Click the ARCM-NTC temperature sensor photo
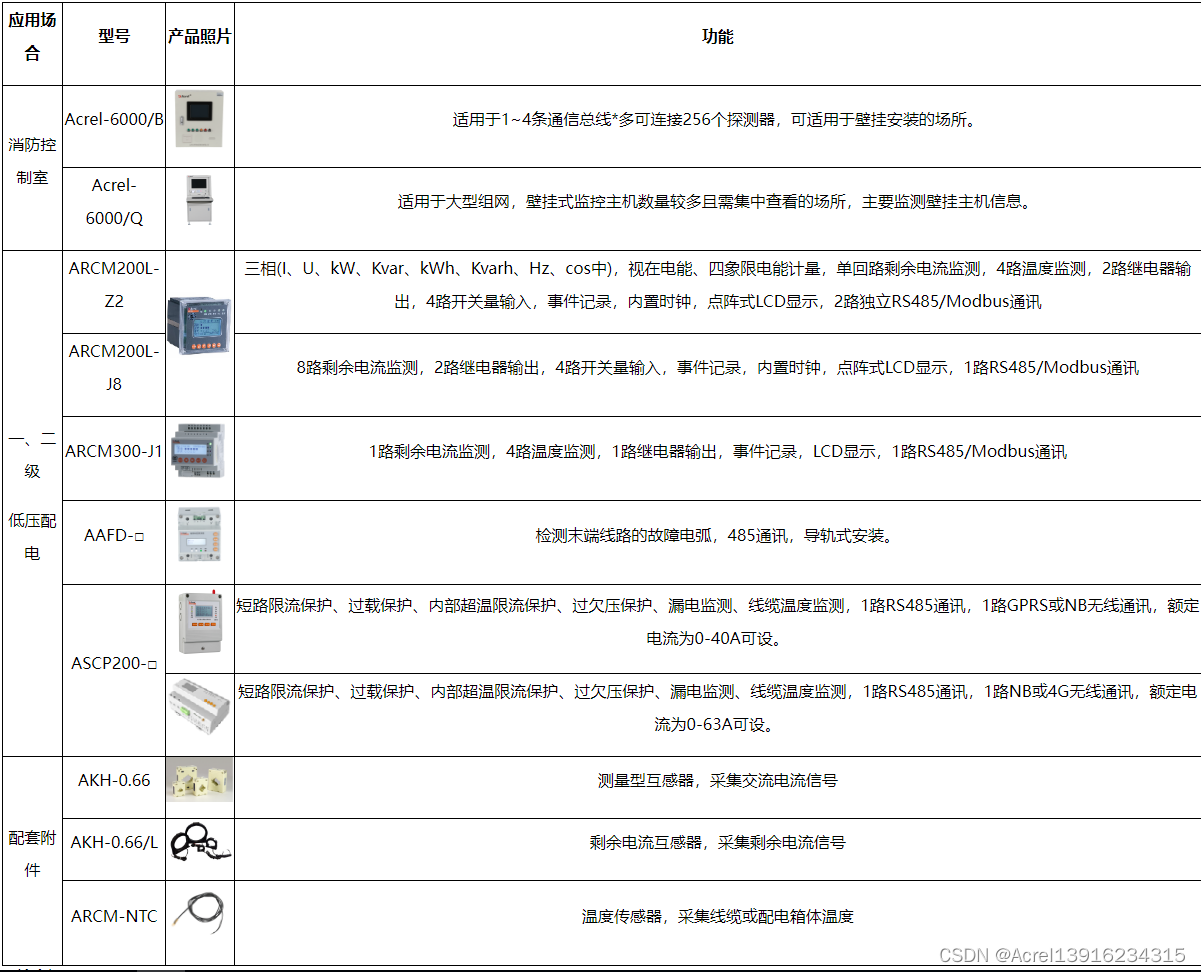 198,915
